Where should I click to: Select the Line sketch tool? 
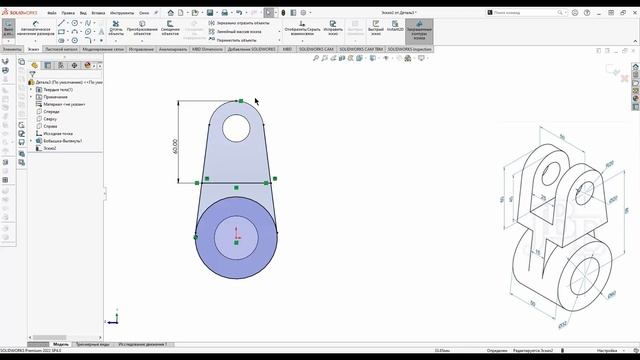tap(61, 23)
